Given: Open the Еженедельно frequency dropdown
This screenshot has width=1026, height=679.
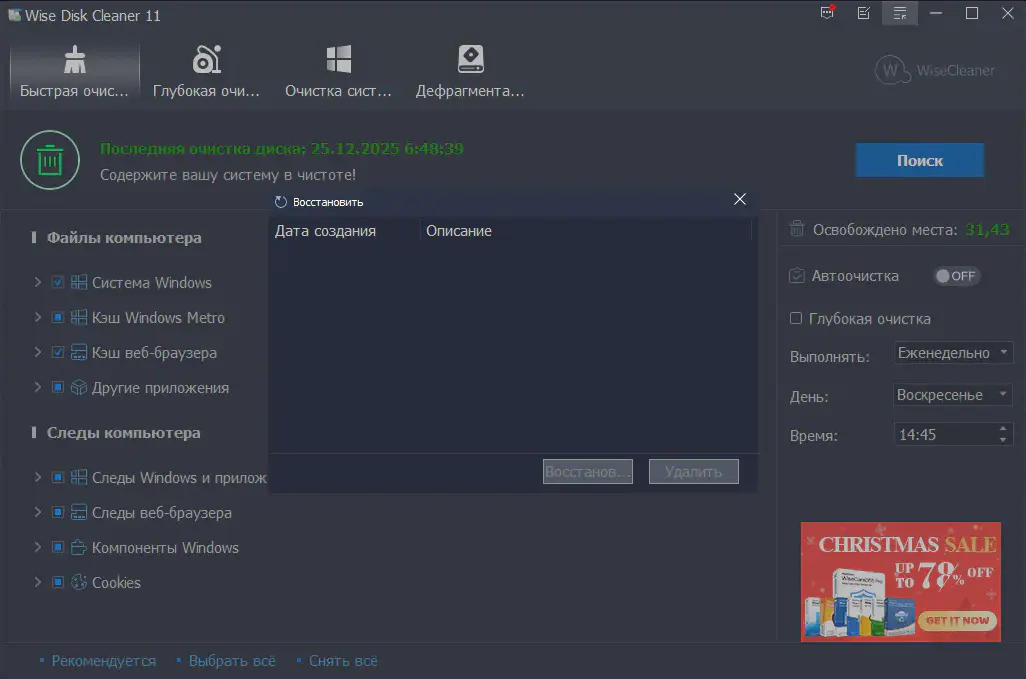Looking at the screenshot, I should (x=953, y=353).
